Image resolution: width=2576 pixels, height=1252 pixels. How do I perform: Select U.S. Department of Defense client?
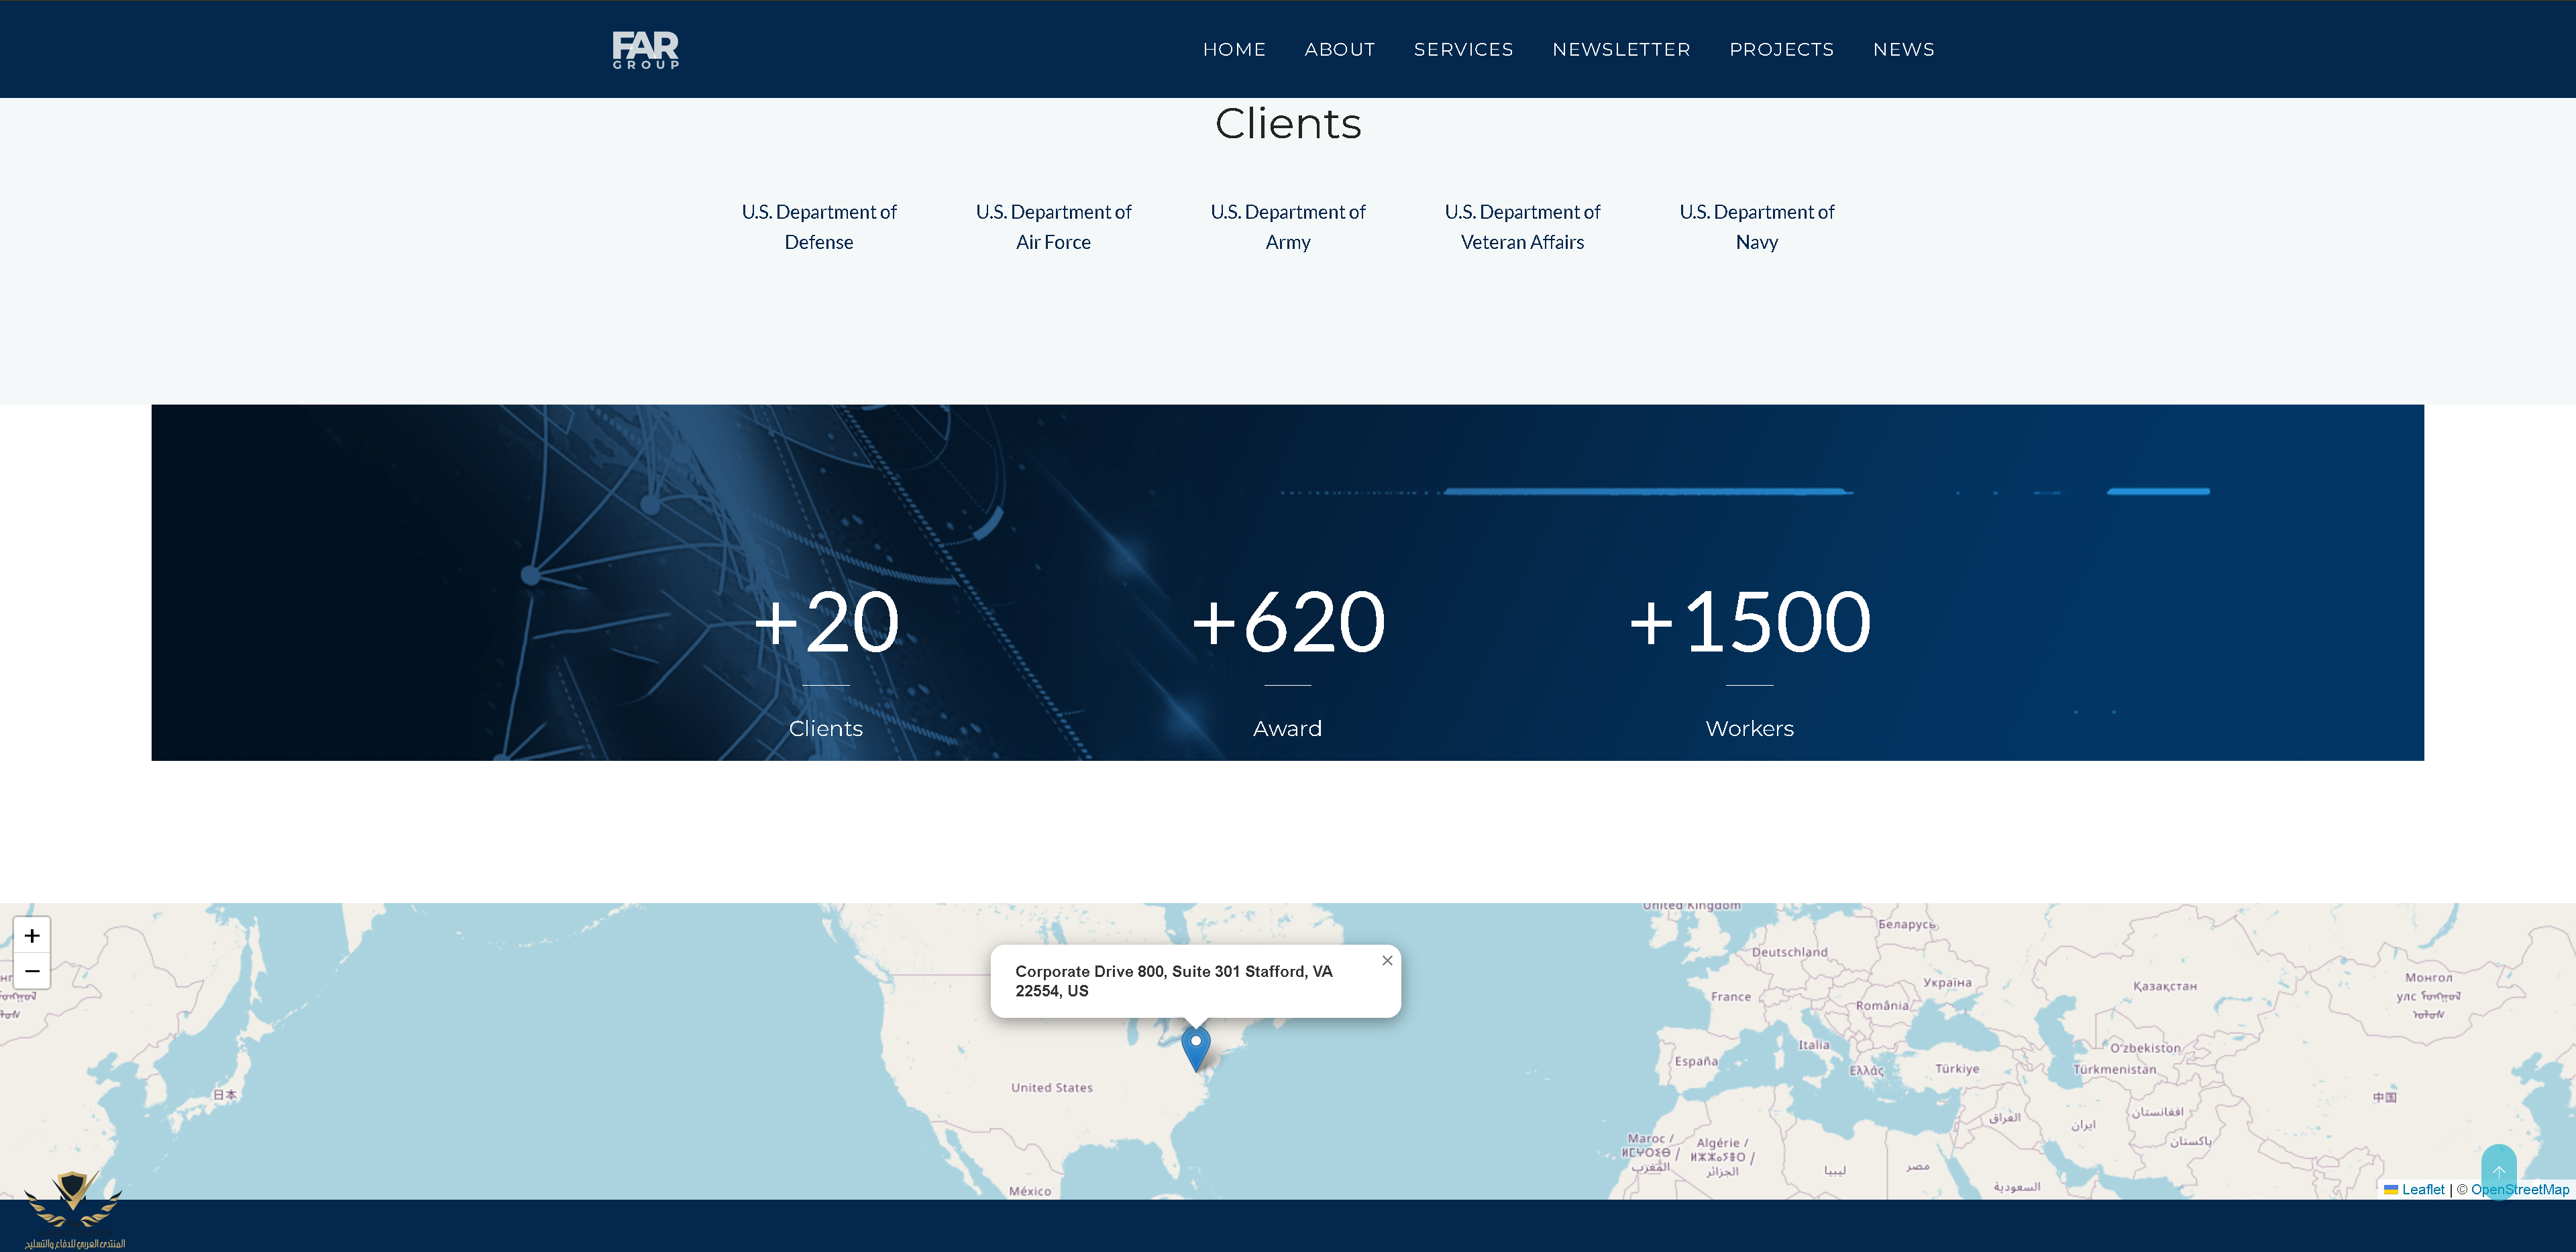pos(818,227)
